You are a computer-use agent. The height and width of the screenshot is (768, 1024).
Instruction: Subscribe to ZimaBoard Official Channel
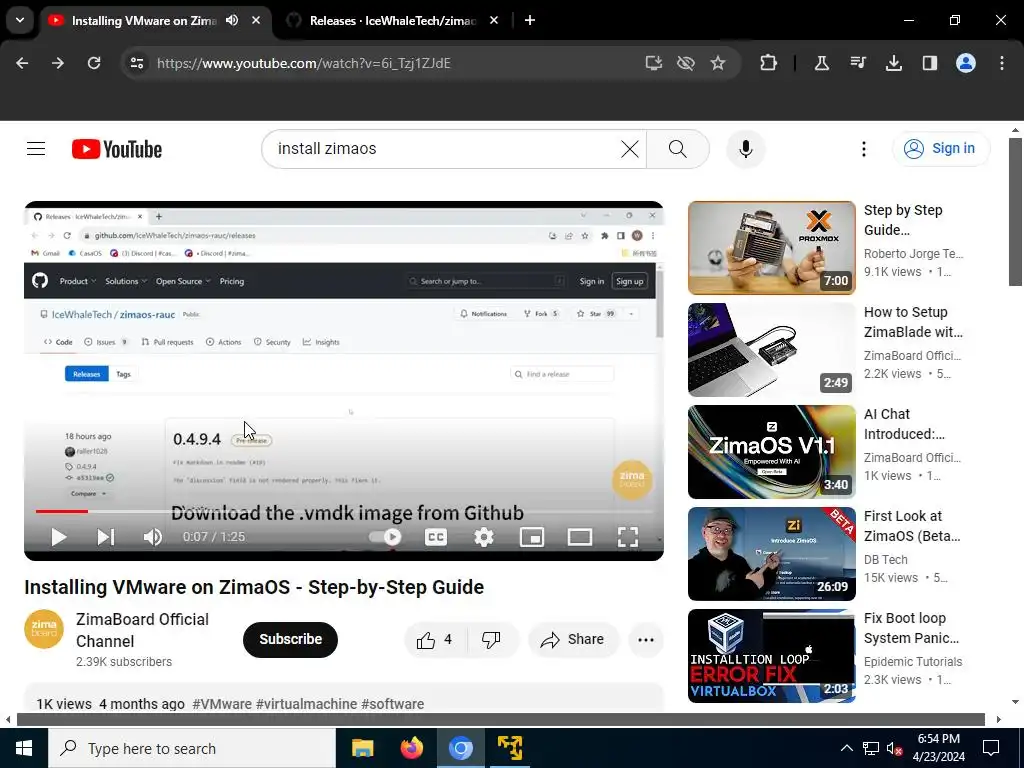click(x=291, y=639)
